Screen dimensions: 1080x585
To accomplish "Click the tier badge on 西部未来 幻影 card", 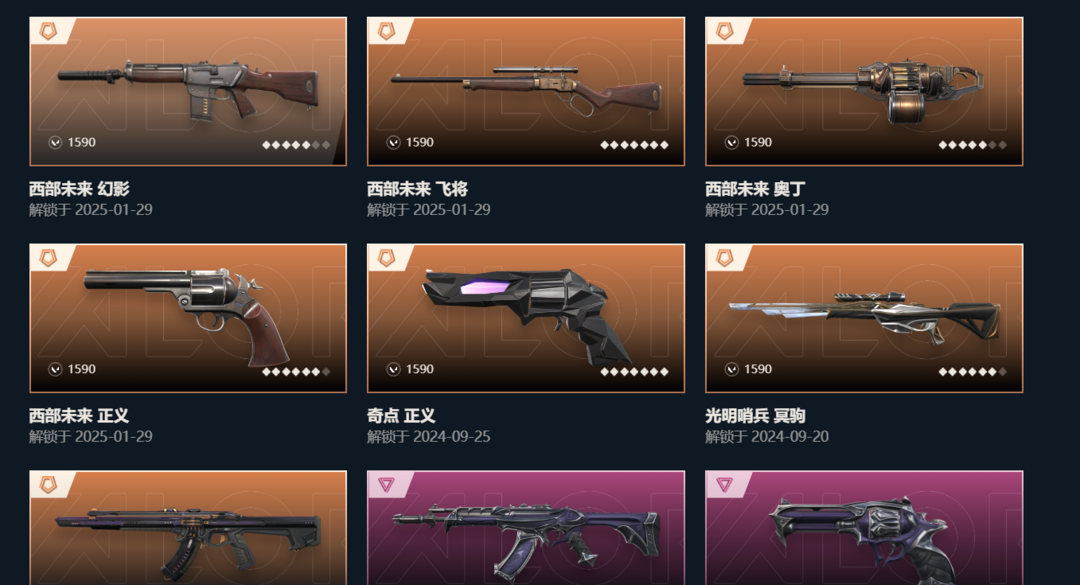I will click(48, 31).
